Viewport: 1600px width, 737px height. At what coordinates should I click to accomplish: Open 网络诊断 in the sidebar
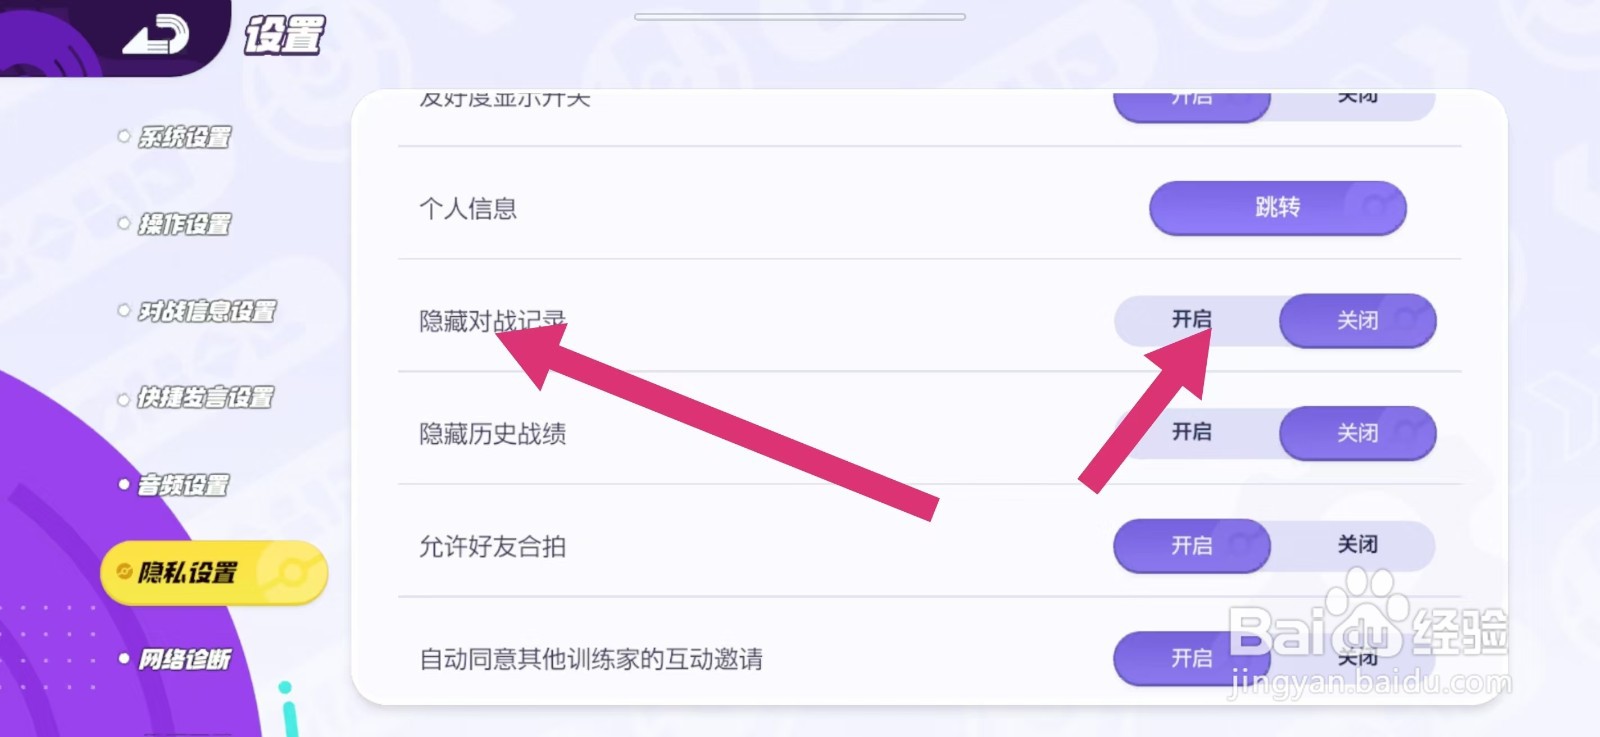[x=184, y=659]
